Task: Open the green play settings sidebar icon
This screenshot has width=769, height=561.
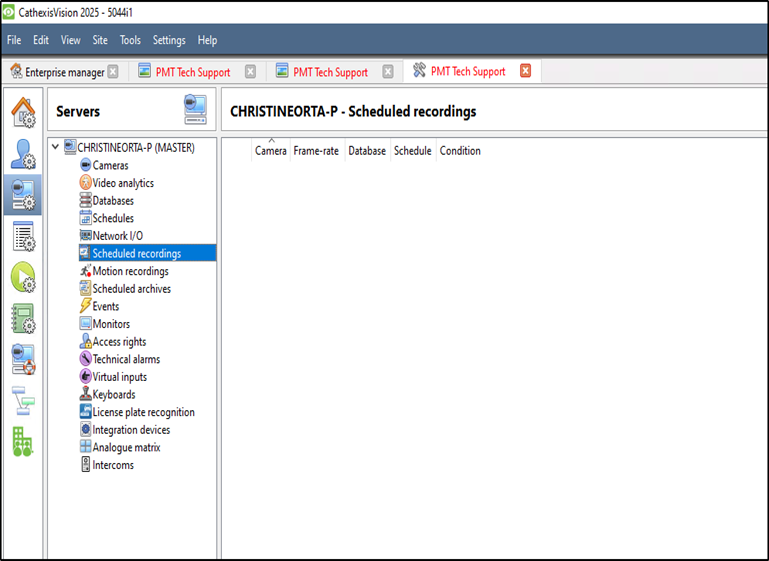Action: click(23, 277)
